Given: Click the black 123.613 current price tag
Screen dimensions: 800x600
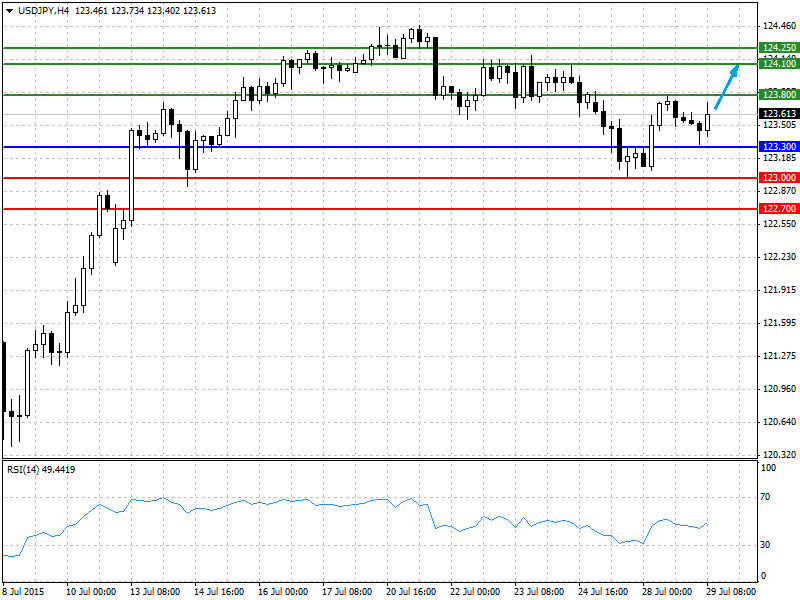Looking at the screenshot, I should (x=779, y=114).
